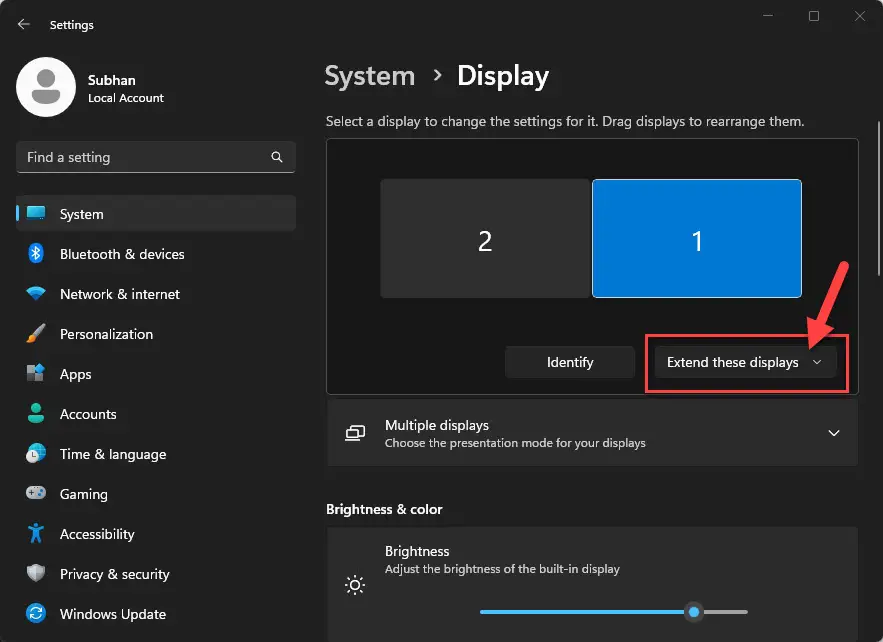Select display 1 monitor box
Screen dimensions: 883x642
click(697, 238)
